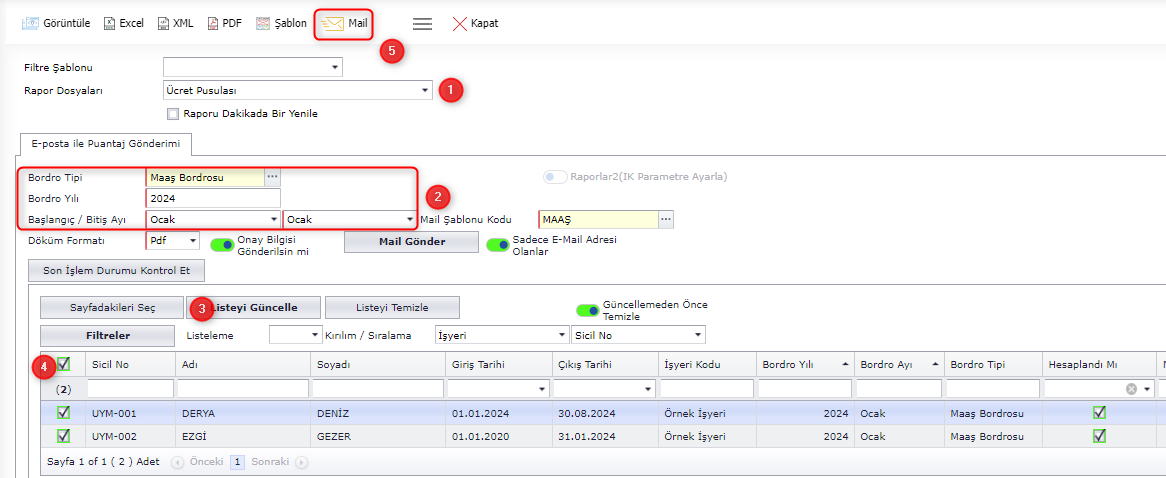Open Çıkış Tarihi filter dropdown

pyautogui.click(x=648, y=389)
